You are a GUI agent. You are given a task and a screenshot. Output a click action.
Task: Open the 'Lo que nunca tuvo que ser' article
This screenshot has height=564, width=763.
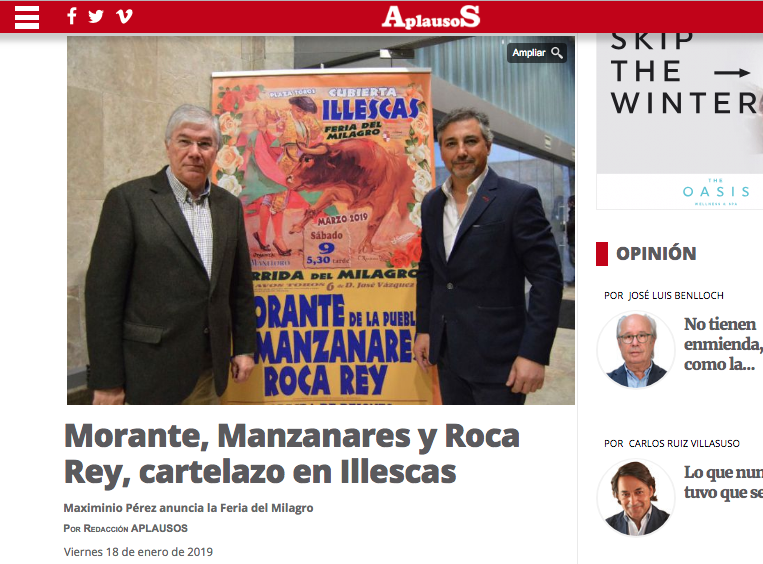[x=723, y=482]
